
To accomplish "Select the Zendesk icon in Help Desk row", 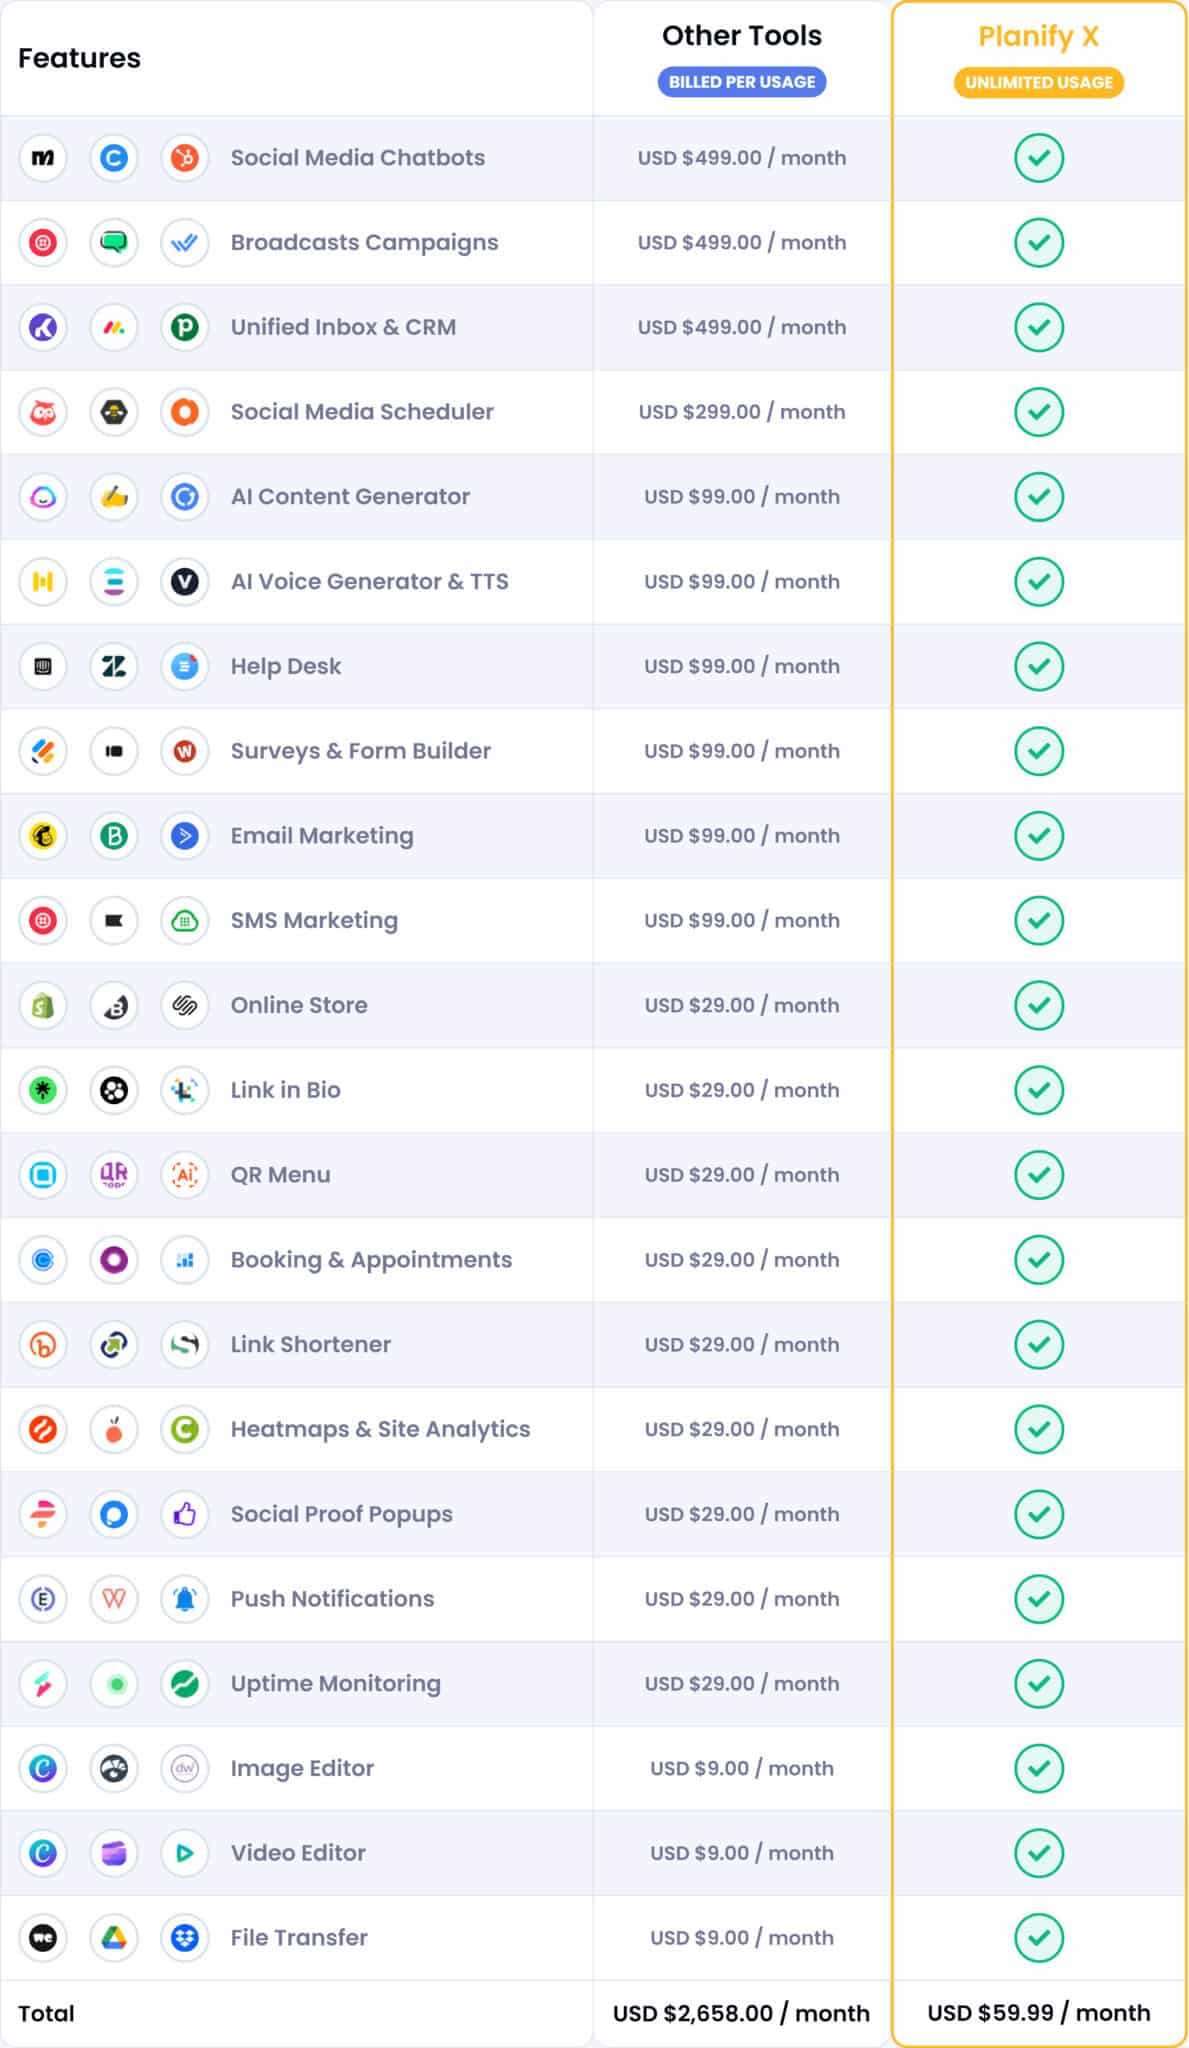I will click(x=114, y=666).
